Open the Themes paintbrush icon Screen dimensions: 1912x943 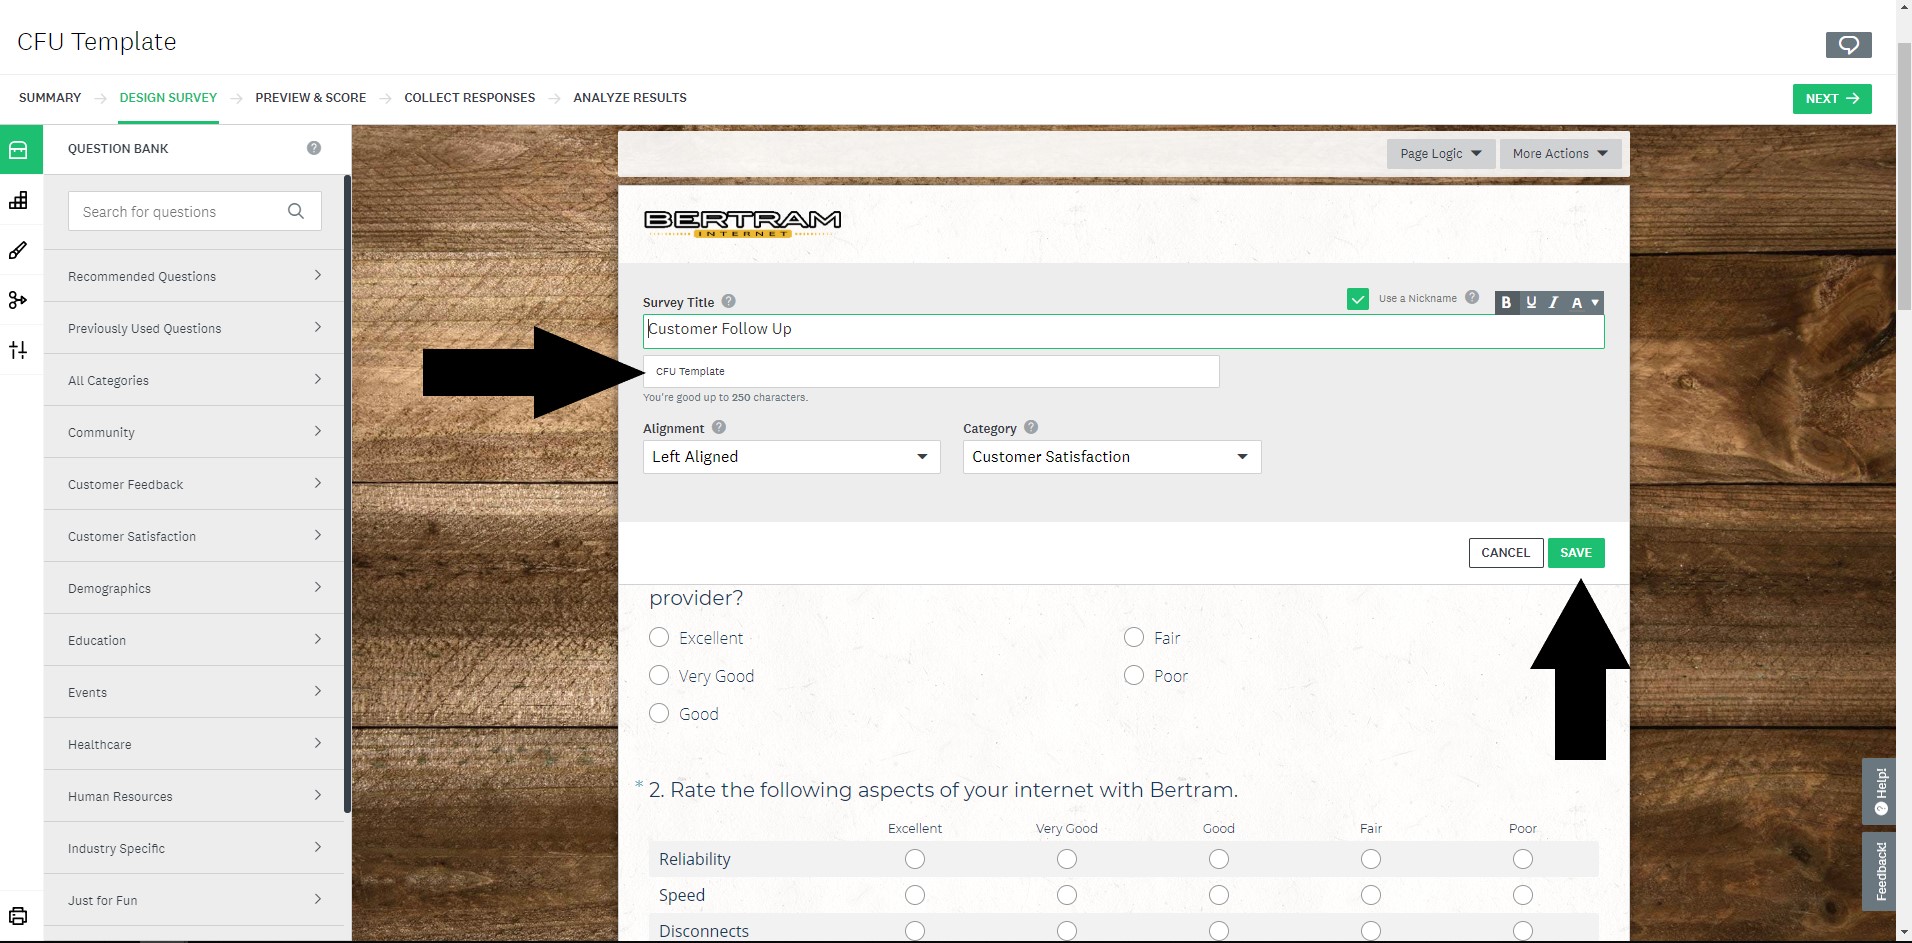tap(18, 251)
